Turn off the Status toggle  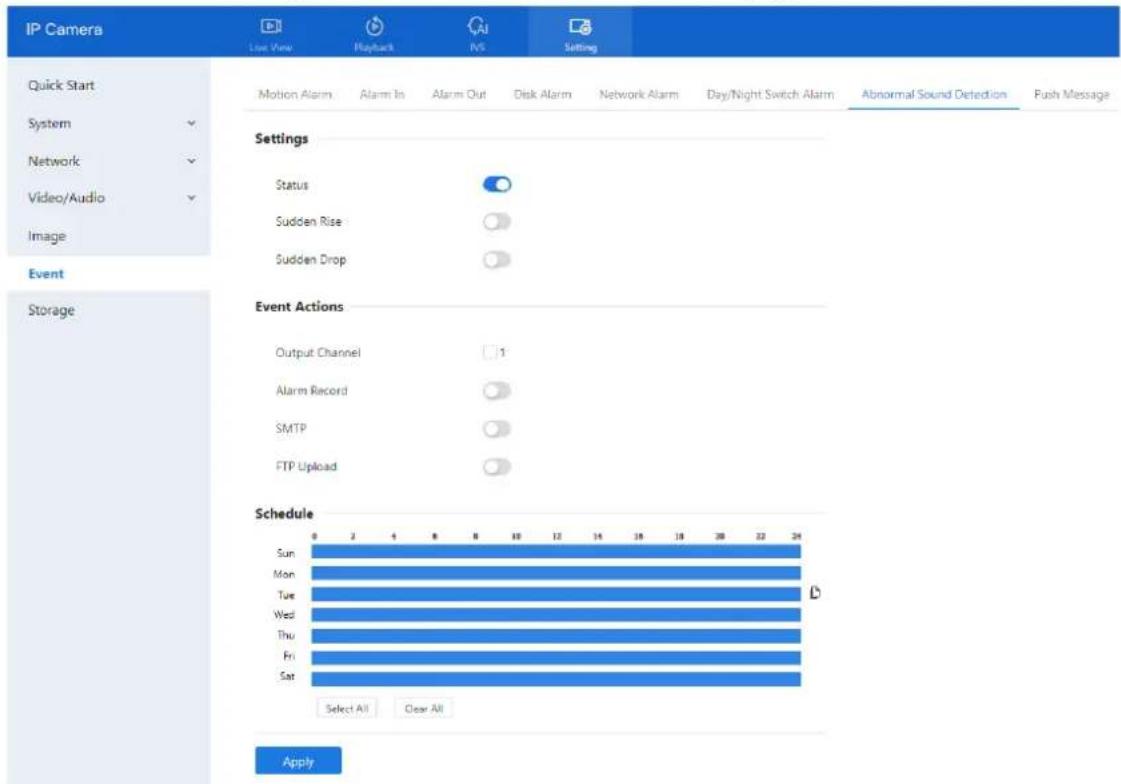(x=497, y=184)
